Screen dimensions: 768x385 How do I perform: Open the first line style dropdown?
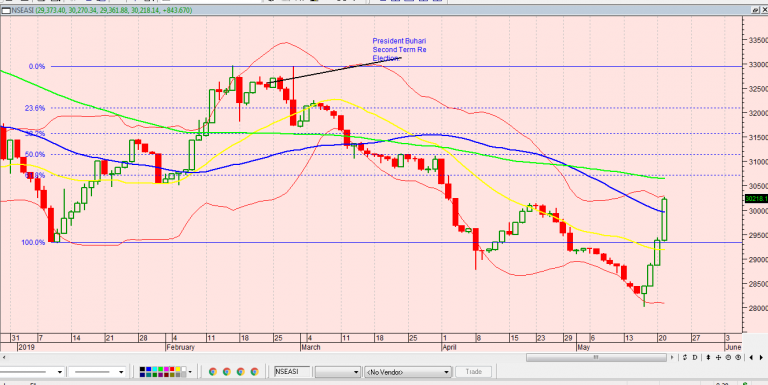[32, 372]
